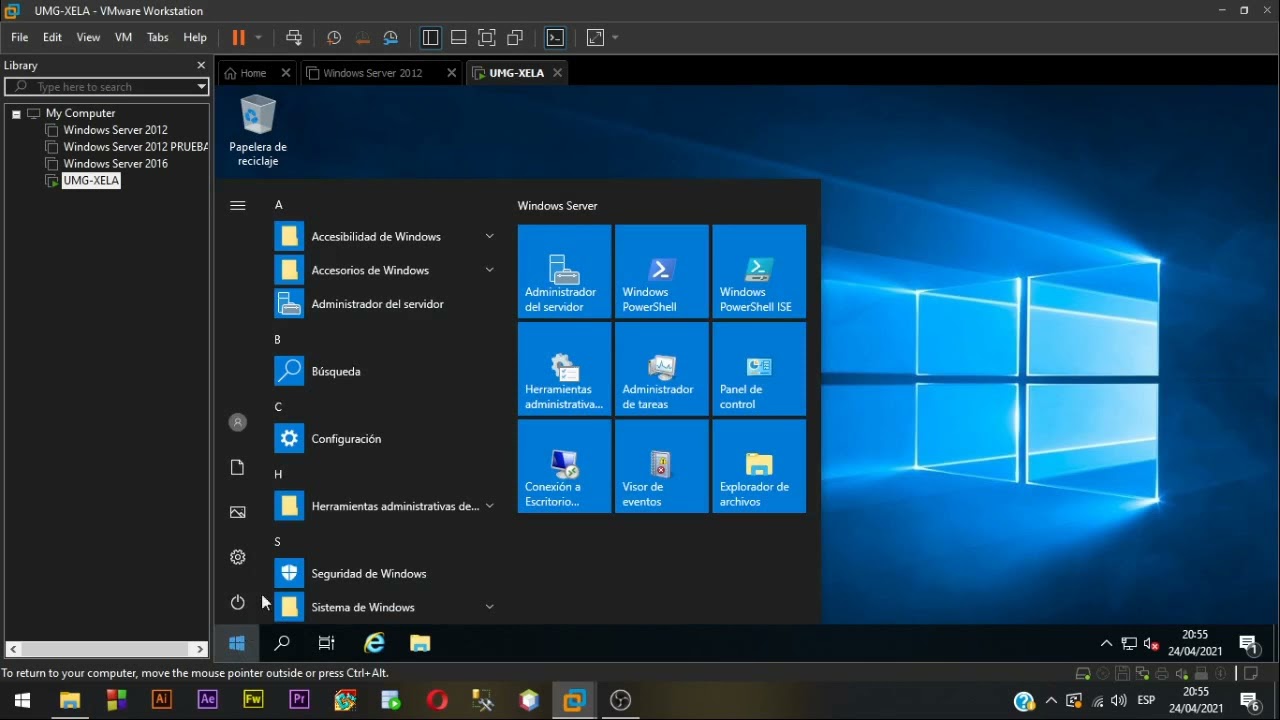Open the View menu
This screenshot has width=1280, height=720.
pos(88,37)
